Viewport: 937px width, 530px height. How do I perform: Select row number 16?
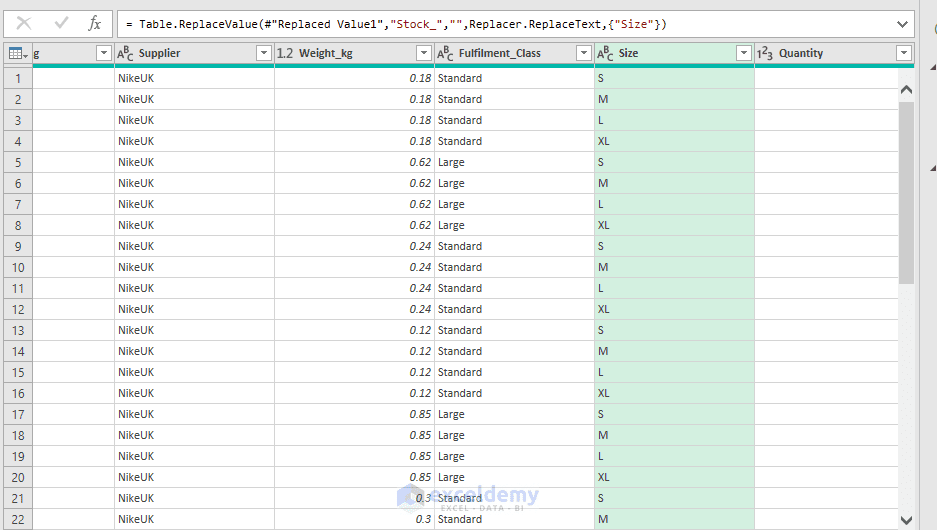18,393
